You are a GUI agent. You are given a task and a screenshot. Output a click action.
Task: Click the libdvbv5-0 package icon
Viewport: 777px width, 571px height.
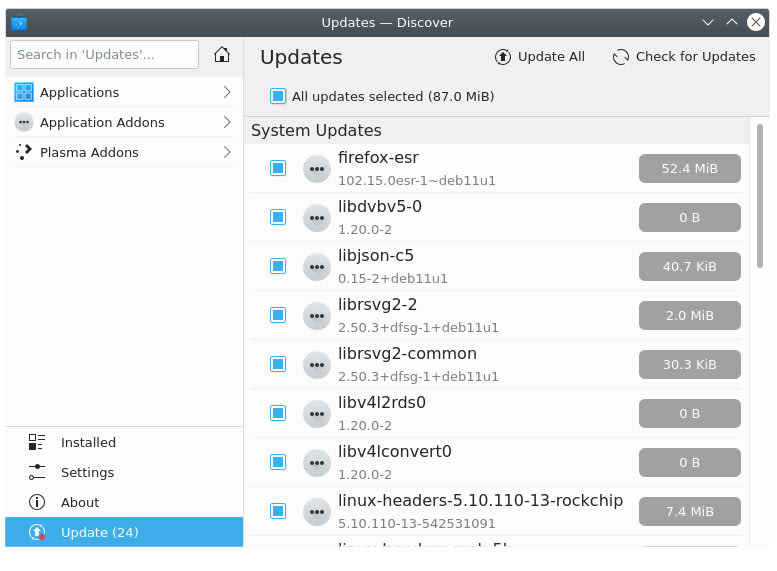tap(317, 218)
